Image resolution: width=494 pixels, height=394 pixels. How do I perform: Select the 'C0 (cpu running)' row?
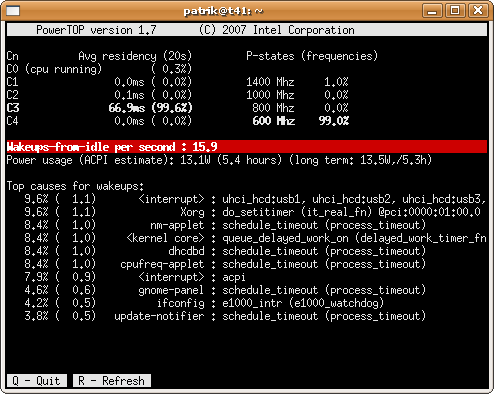click(x=99, y=69)
